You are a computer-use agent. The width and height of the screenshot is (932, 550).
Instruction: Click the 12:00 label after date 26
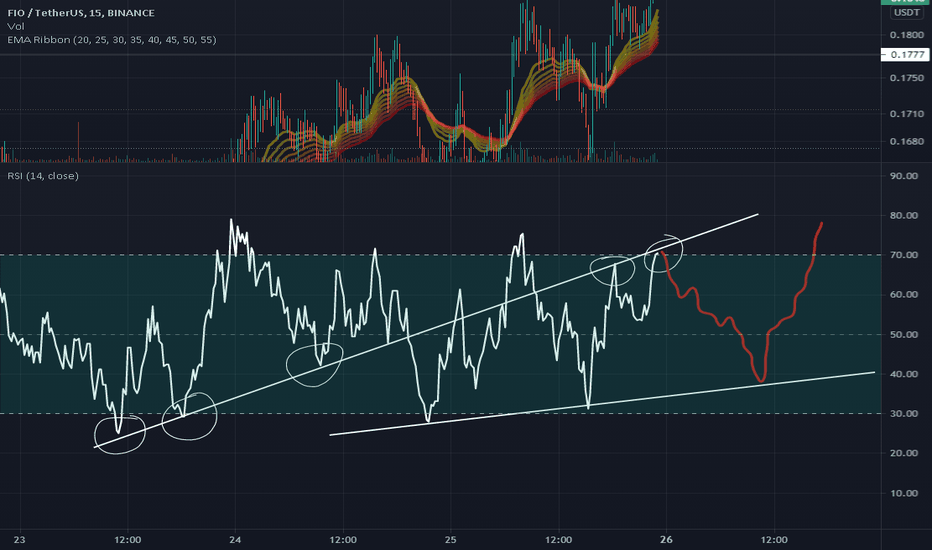click(x=774, y=540)
